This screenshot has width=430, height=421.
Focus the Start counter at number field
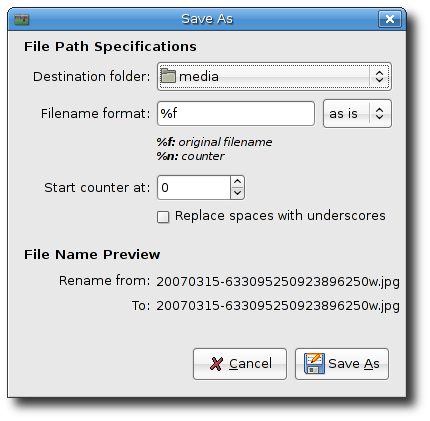[194, 188]
